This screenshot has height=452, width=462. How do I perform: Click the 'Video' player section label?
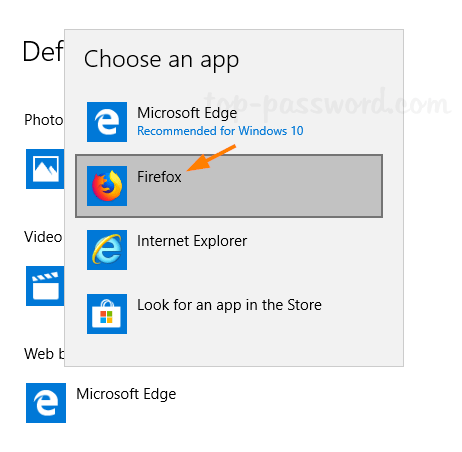click(x=43, y=237)
